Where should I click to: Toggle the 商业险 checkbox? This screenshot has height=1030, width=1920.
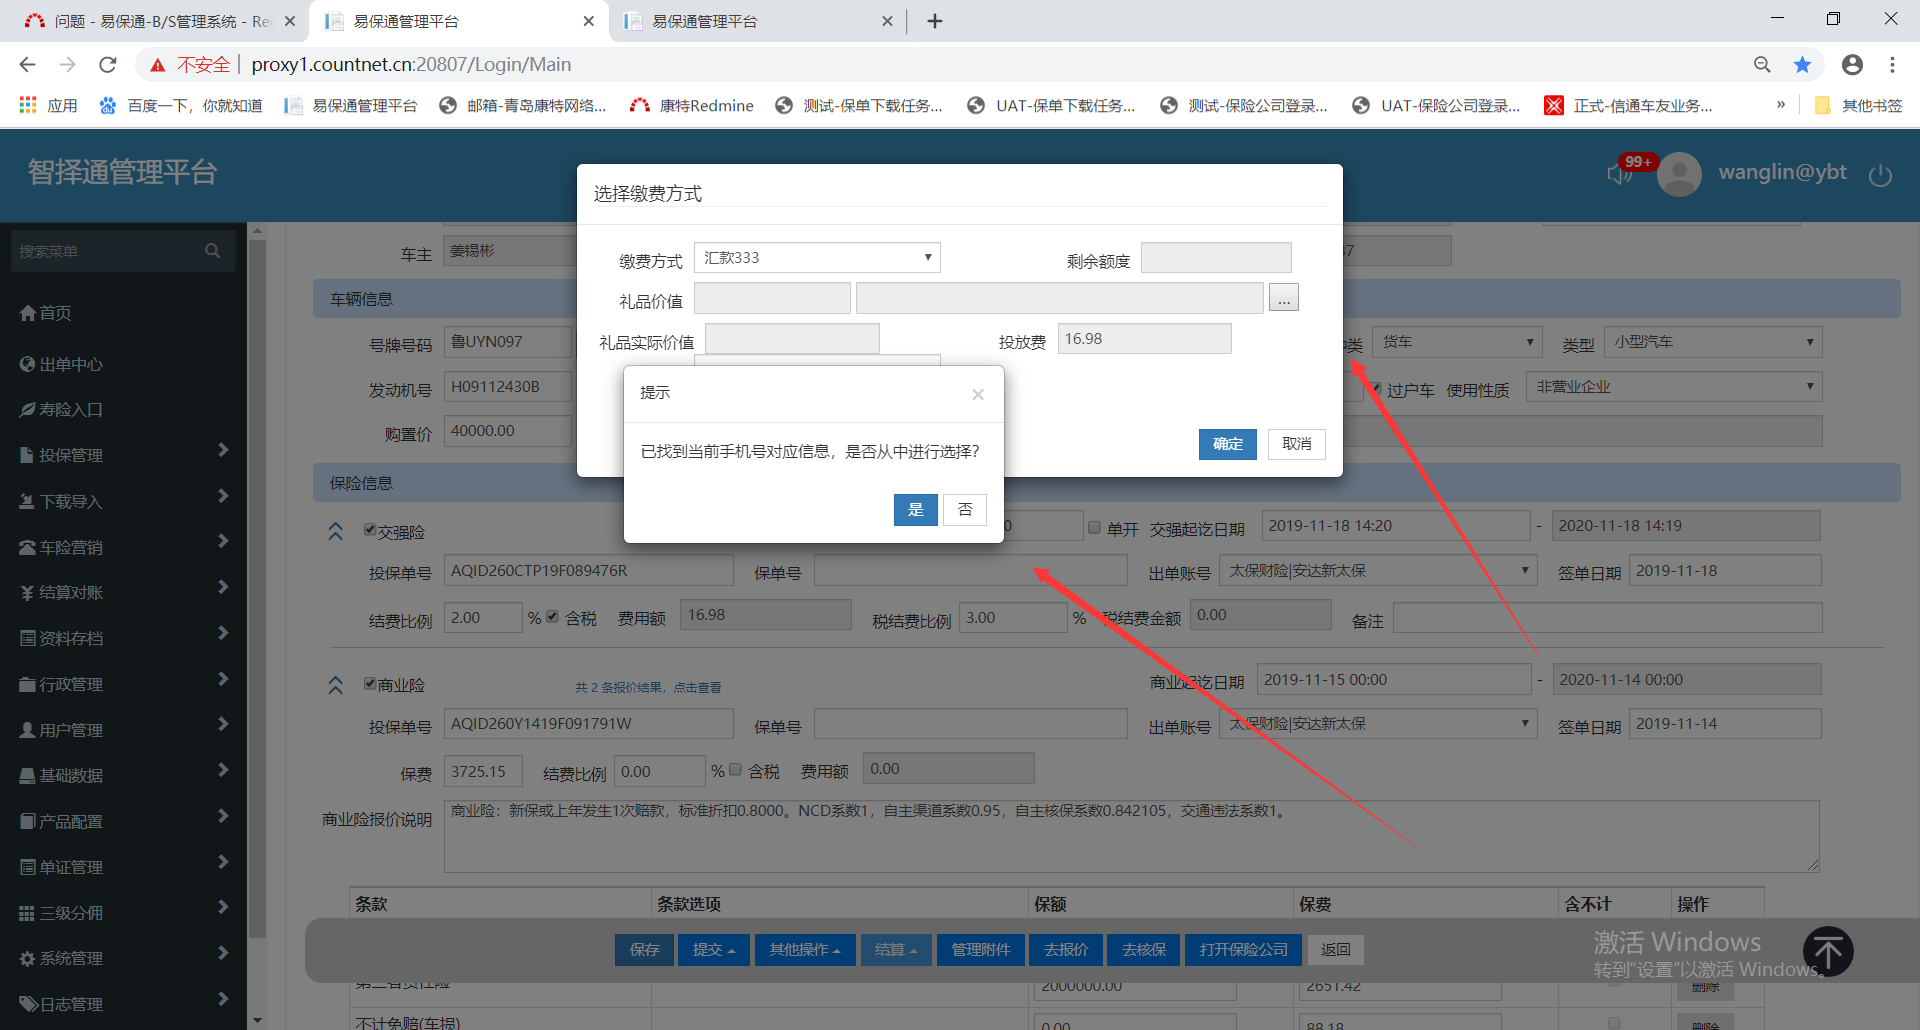coord(370,684)
